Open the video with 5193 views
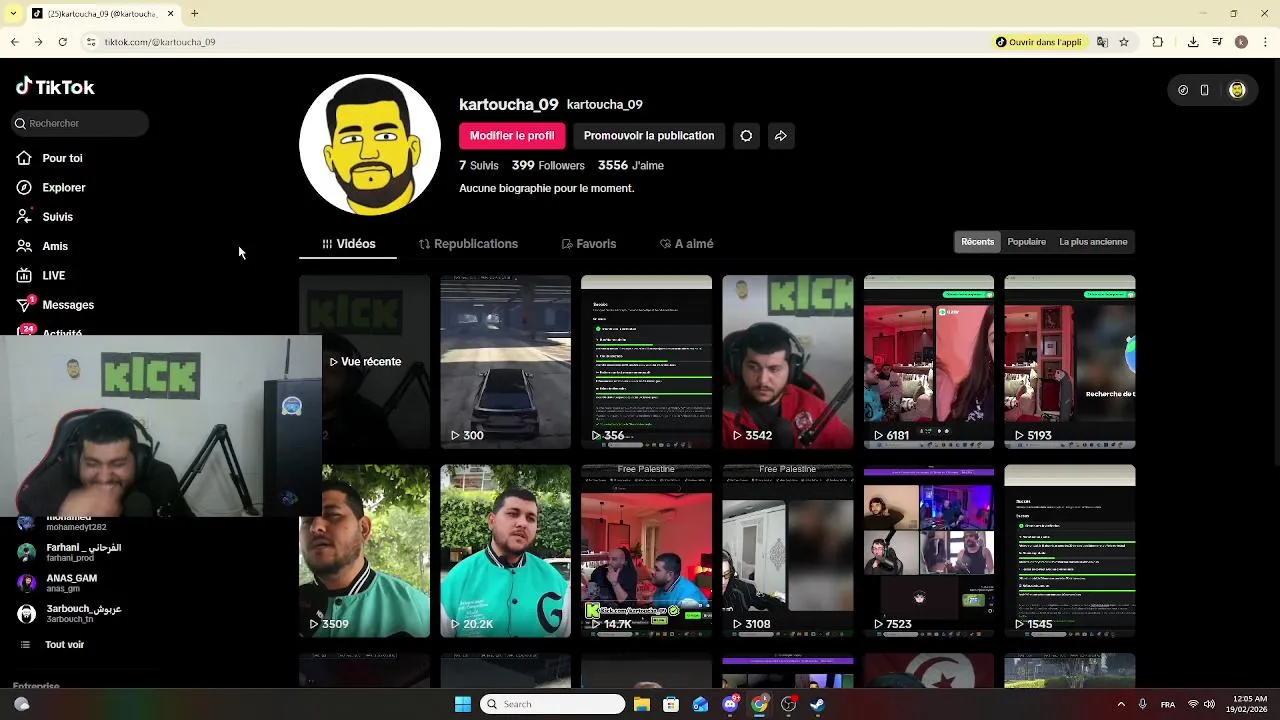The image size is (1280, 720). pyautogui.click(x=1070, y=362)
